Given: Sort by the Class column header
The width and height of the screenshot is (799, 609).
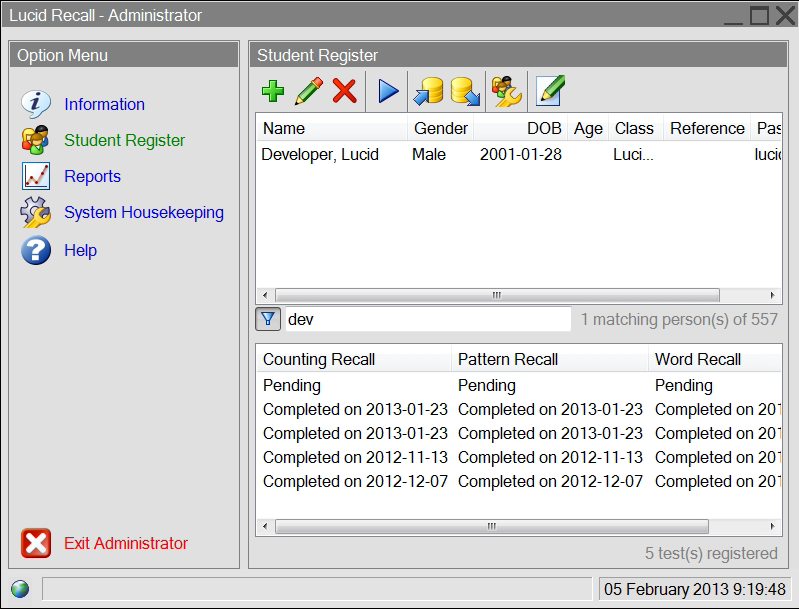Looking at the screenshot, I should [x=635, y=128].
